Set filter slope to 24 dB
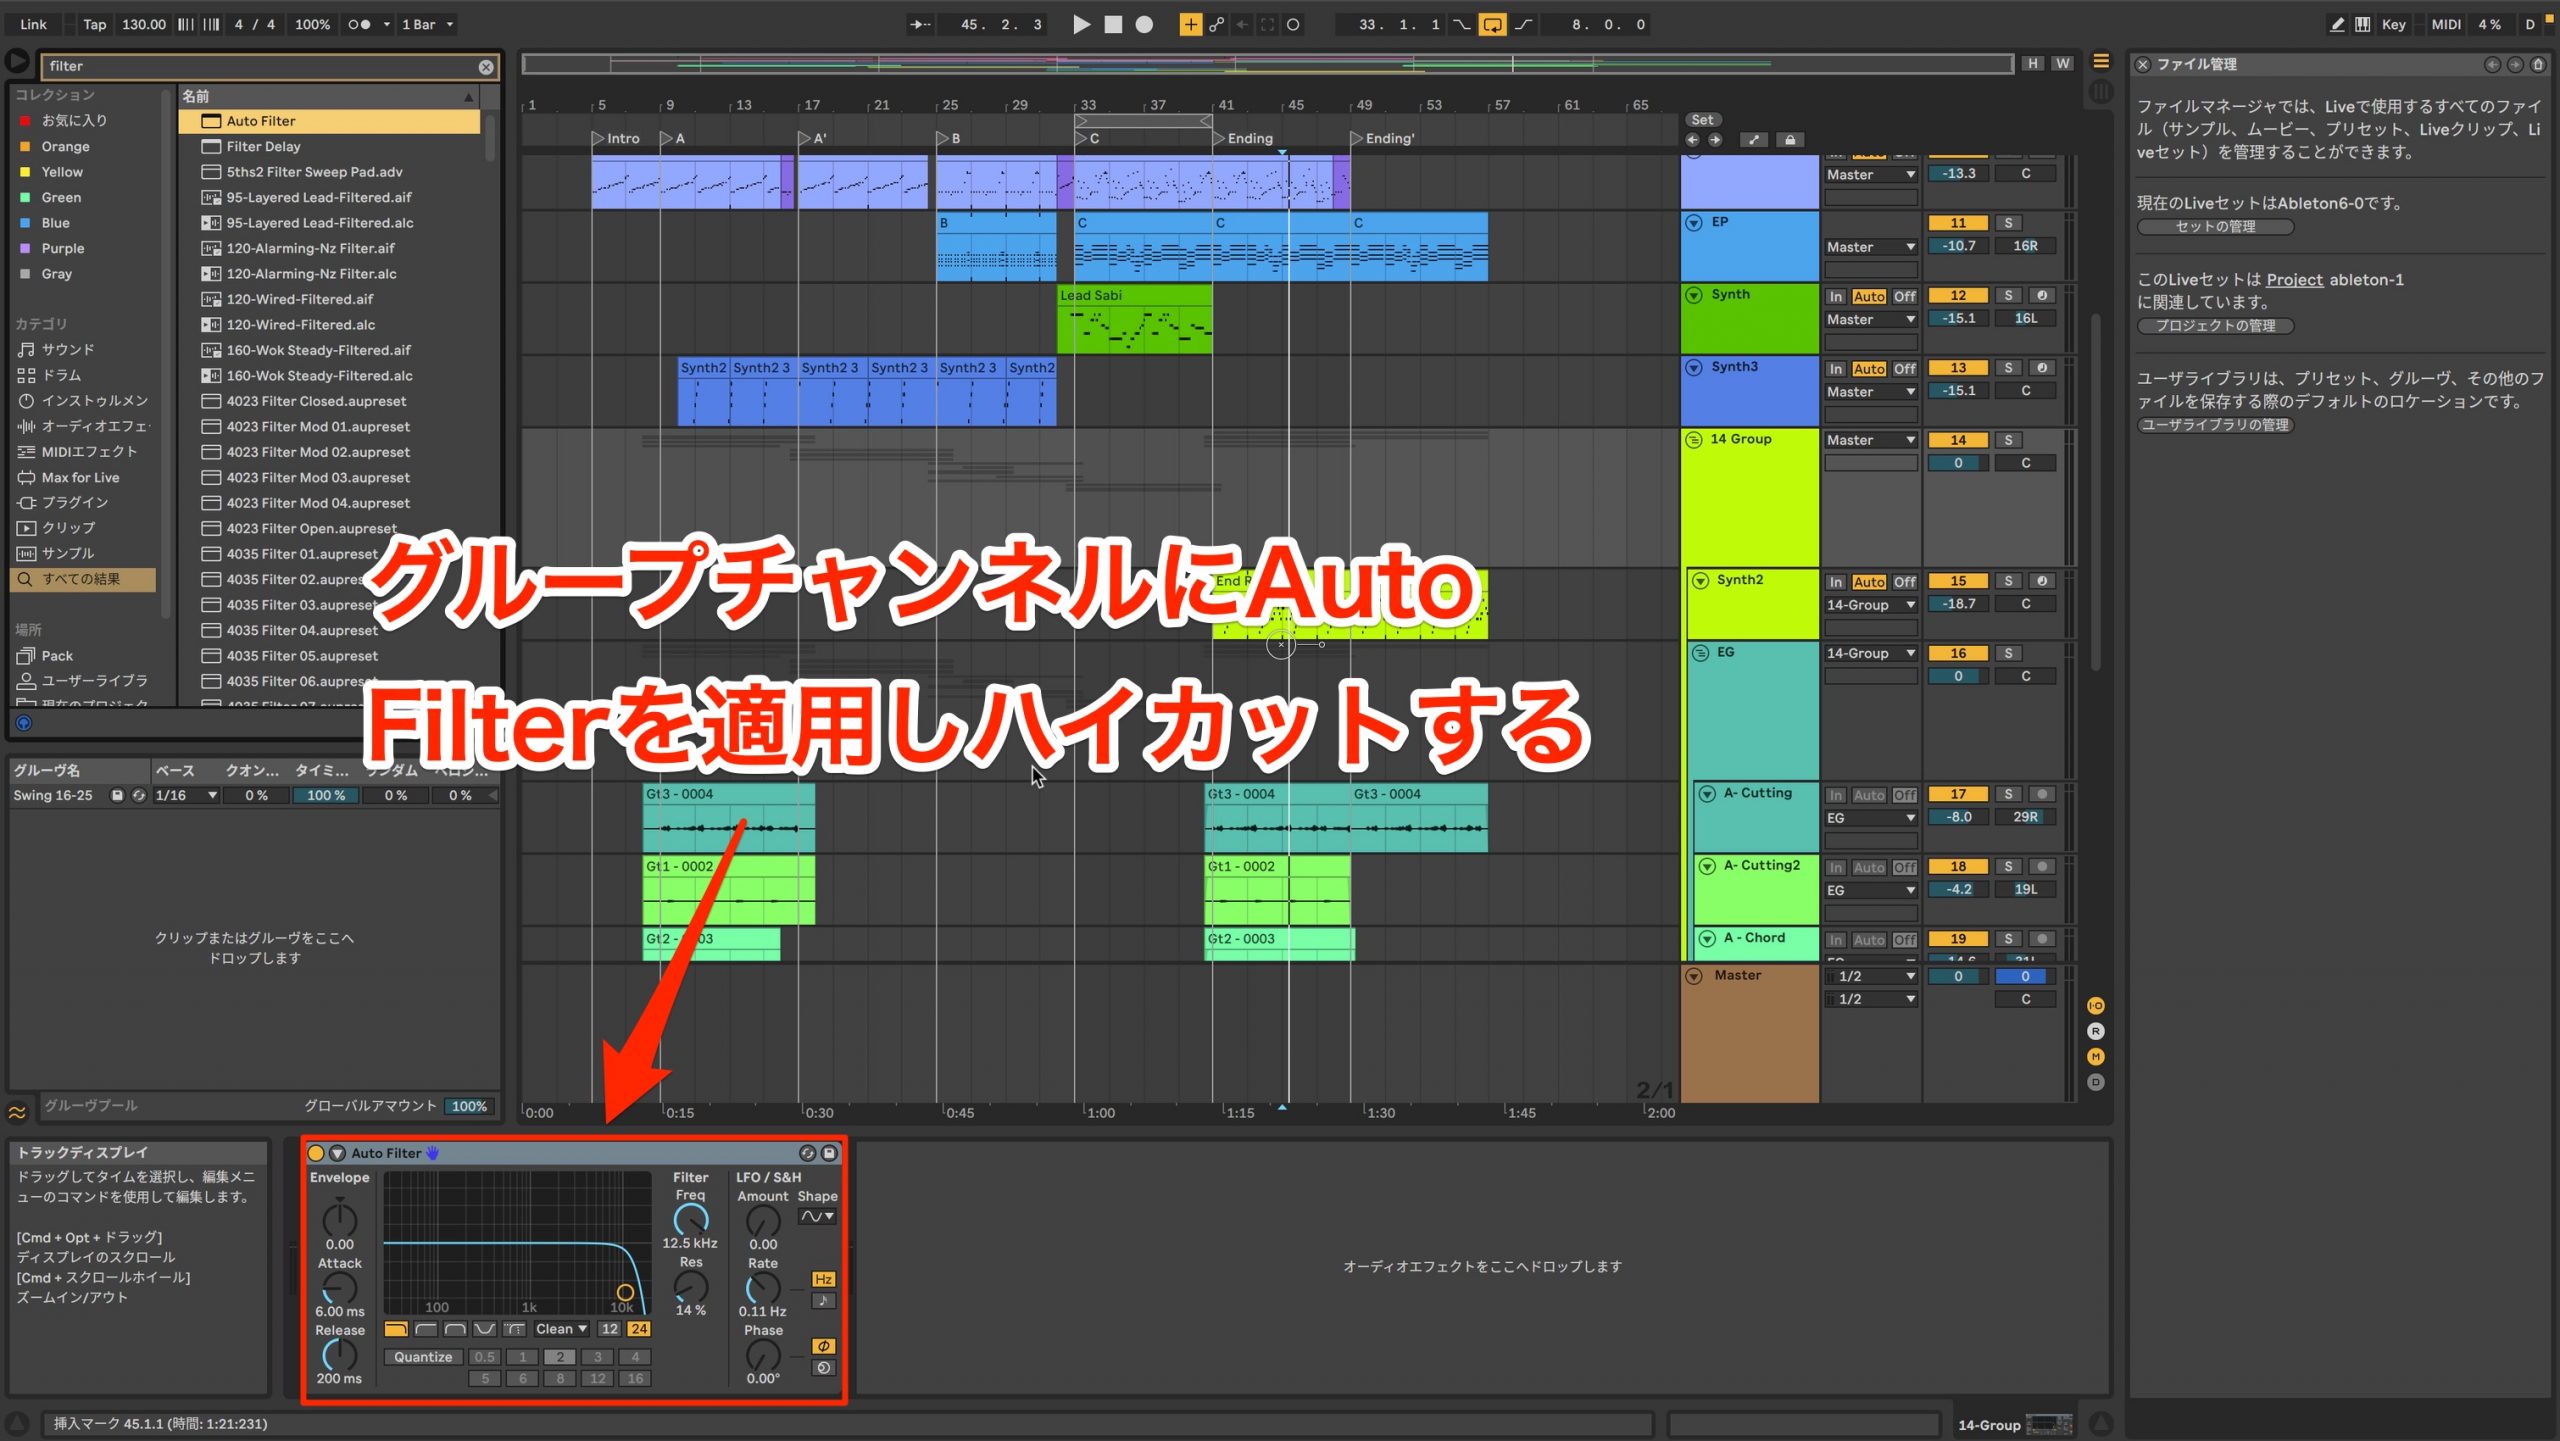Screen dimensions: 2560x1441 [x=639, y=1329]
